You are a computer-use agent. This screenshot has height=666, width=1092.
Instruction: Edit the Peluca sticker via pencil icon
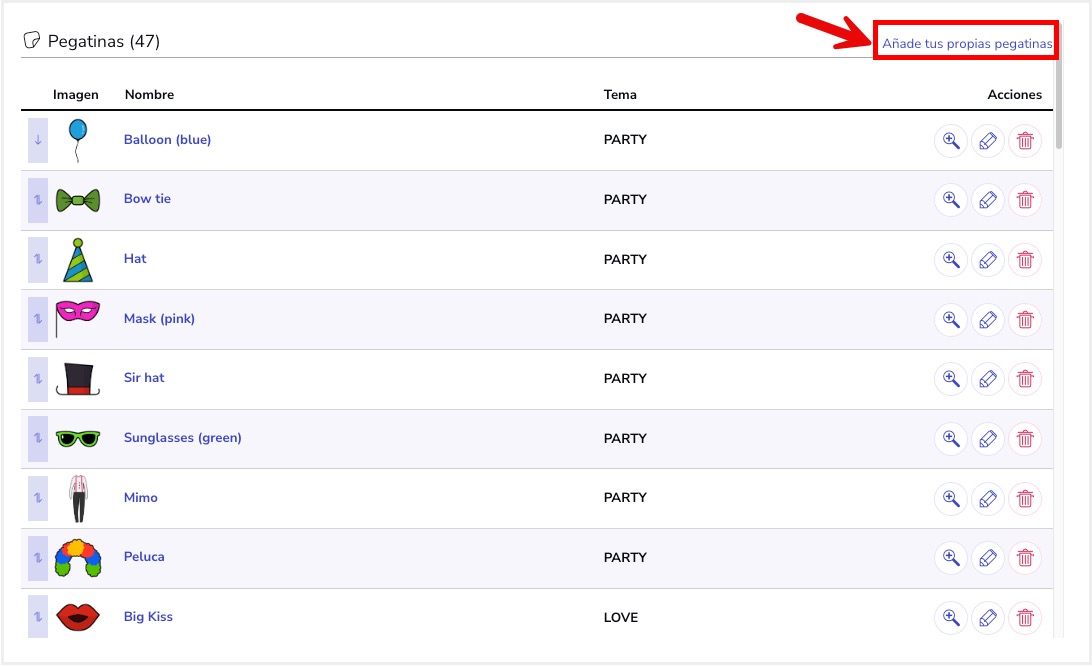988,558
